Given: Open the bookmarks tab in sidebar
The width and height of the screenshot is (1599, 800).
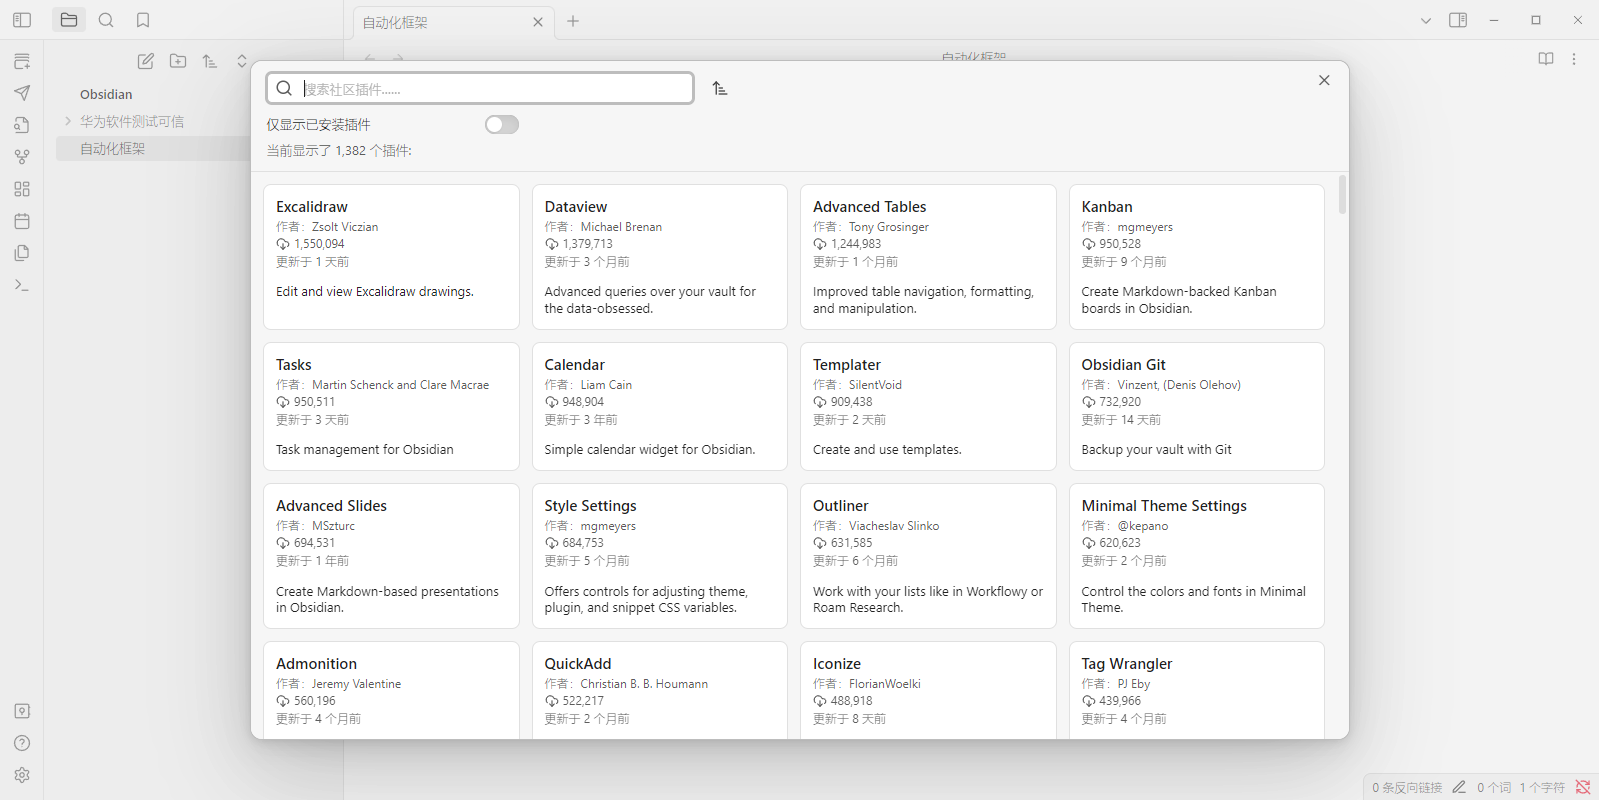Looking at the screenshot, I should click(143, 20).
